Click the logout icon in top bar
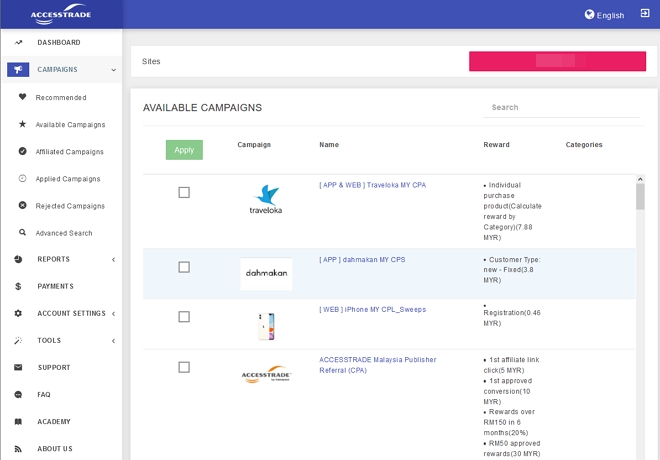660x460 pixels. [644, 13]
